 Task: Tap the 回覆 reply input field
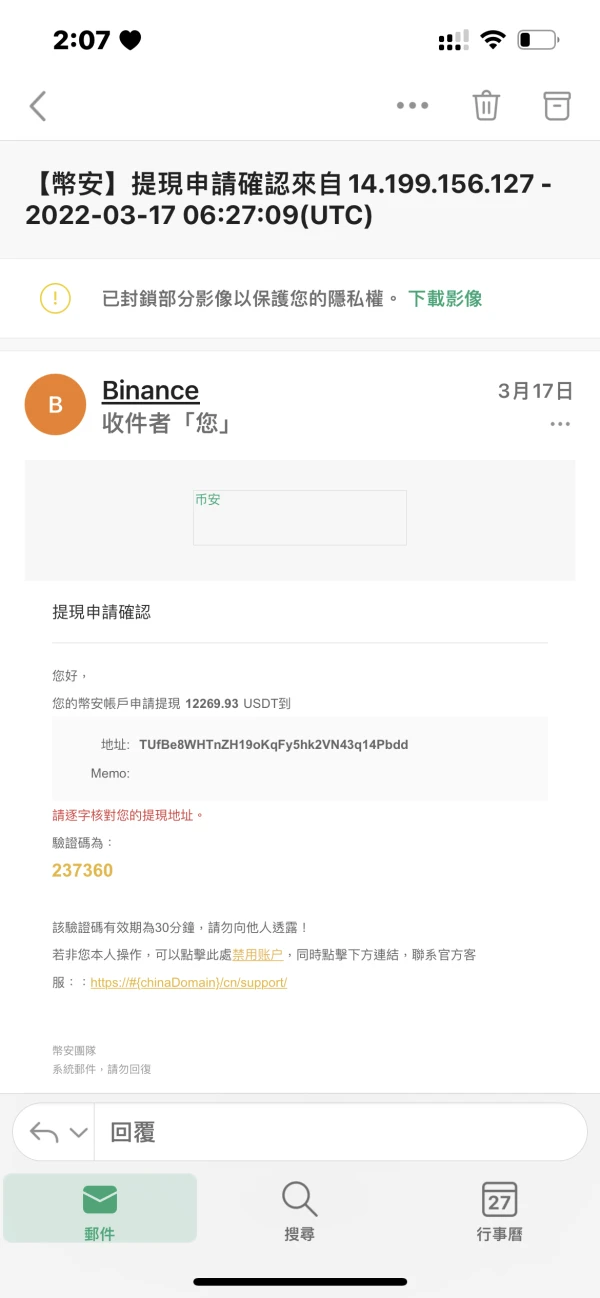(x=340, y=1132)
